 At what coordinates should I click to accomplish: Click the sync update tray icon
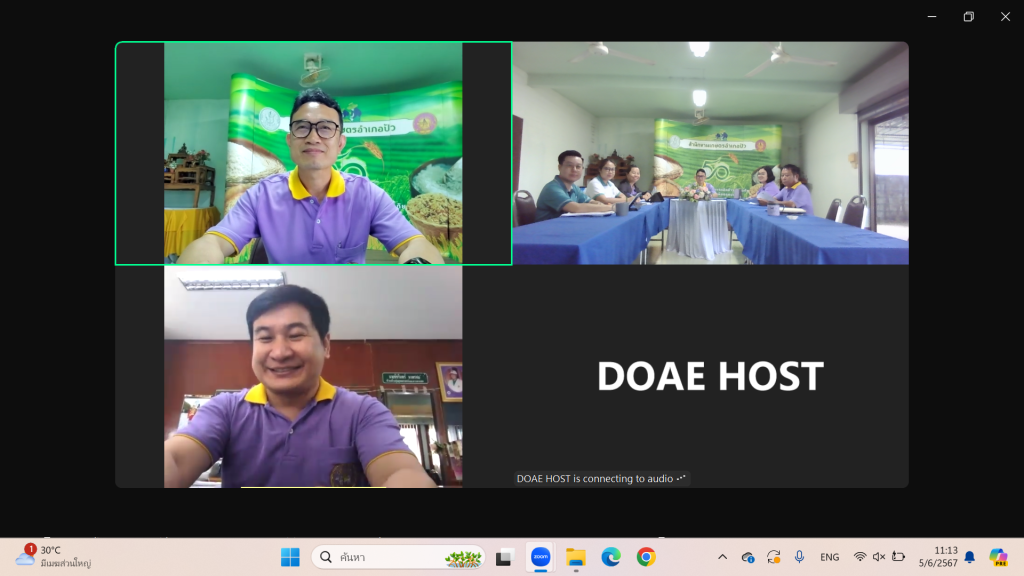tap(773, 557)
